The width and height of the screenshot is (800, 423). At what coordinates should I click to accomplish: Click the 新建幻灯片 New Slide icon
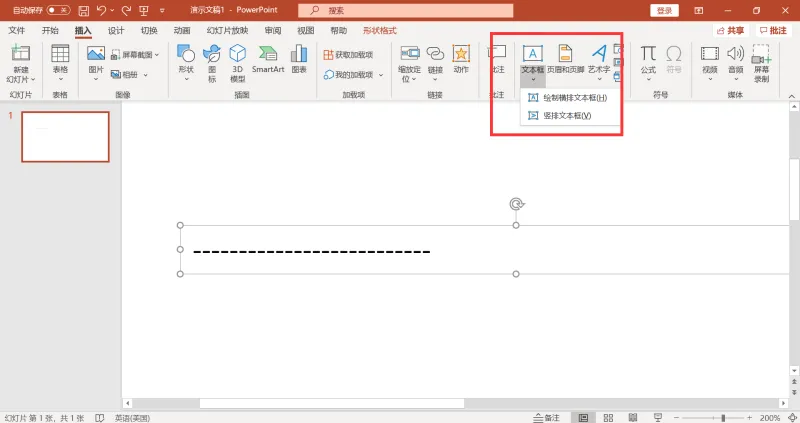pos(21,53)
